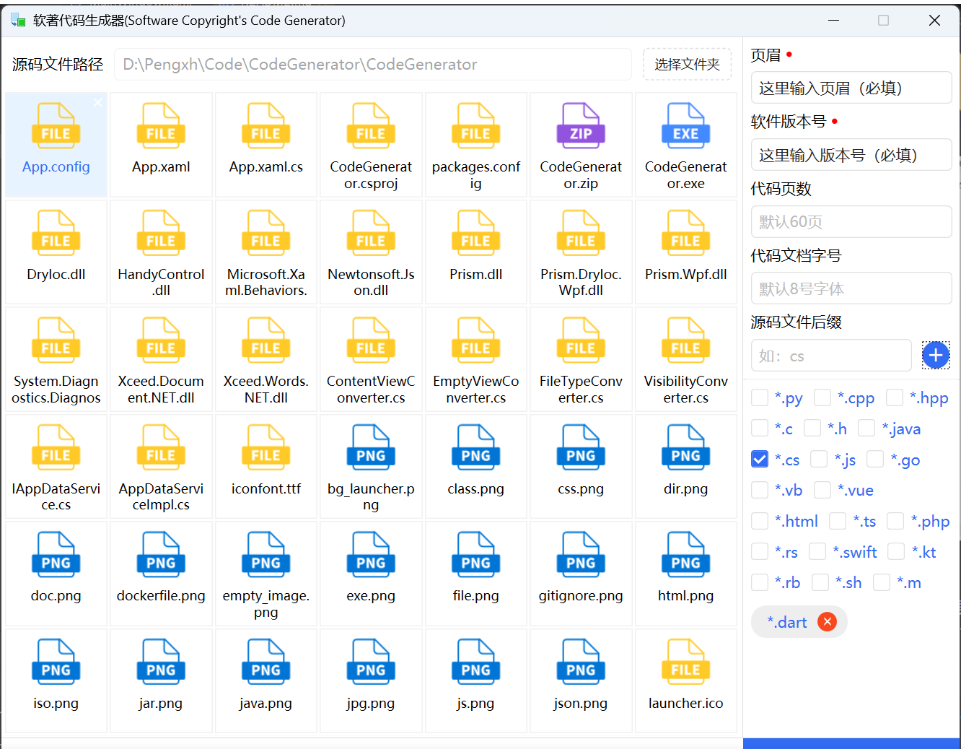Screen dimensions: 965x750
Task: Click the iconfont.ttf file icon
Action: (x=266, y=449)
